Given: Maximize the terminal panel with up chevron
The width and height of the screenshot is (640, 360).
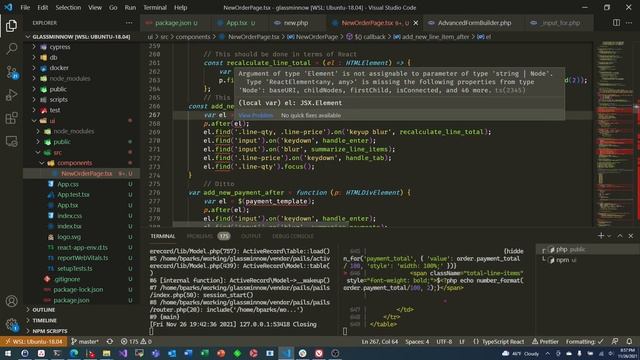Looking at the screenshot, I should 620,236.
